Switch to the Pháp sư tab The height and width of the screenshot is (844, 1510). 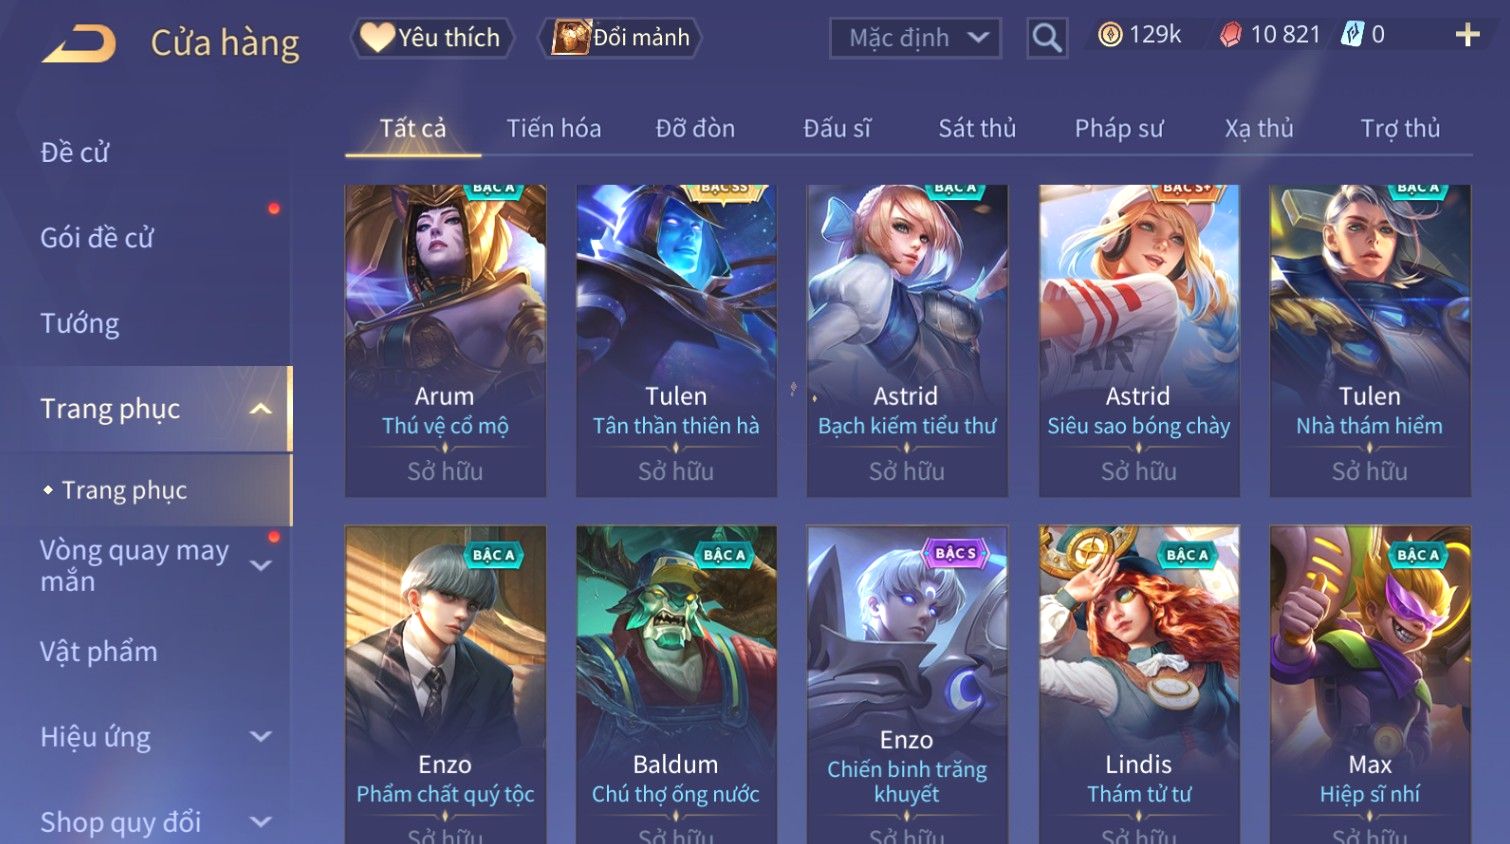1119,128
